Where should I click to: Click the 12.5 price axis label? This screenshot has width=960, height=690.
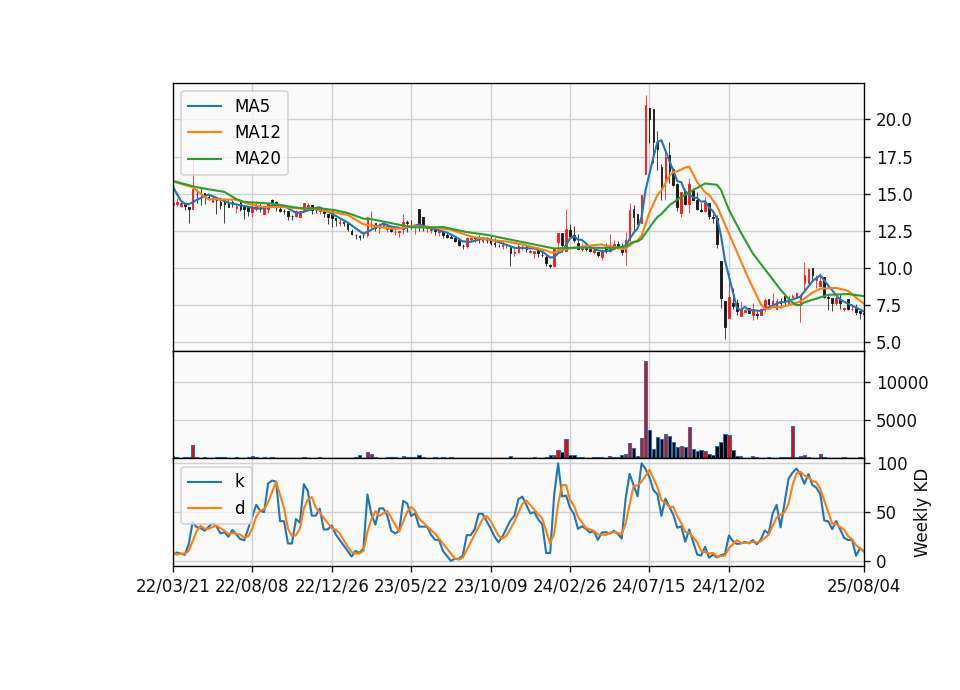894,232
